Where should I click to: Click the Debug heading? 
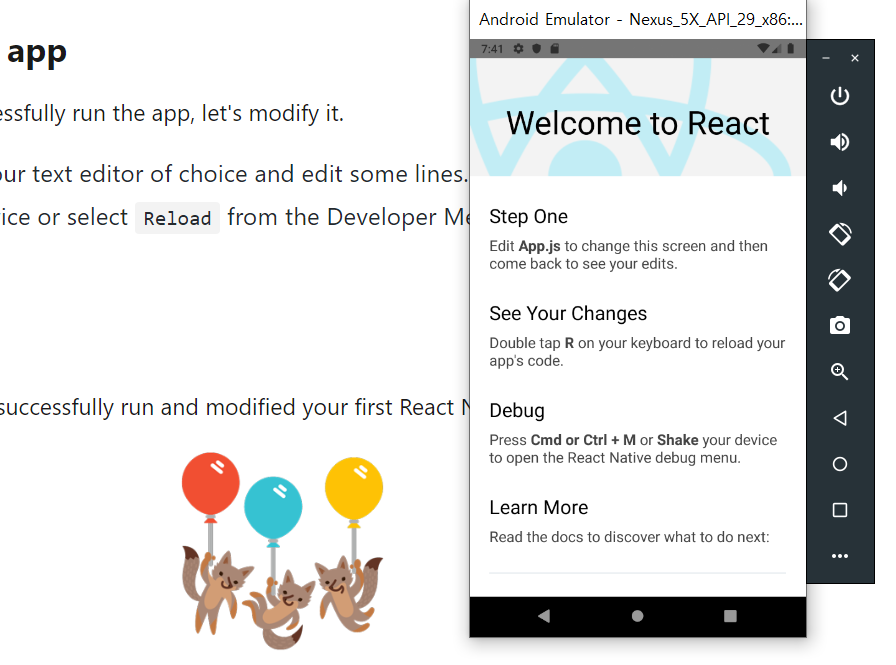pos(517,411)
